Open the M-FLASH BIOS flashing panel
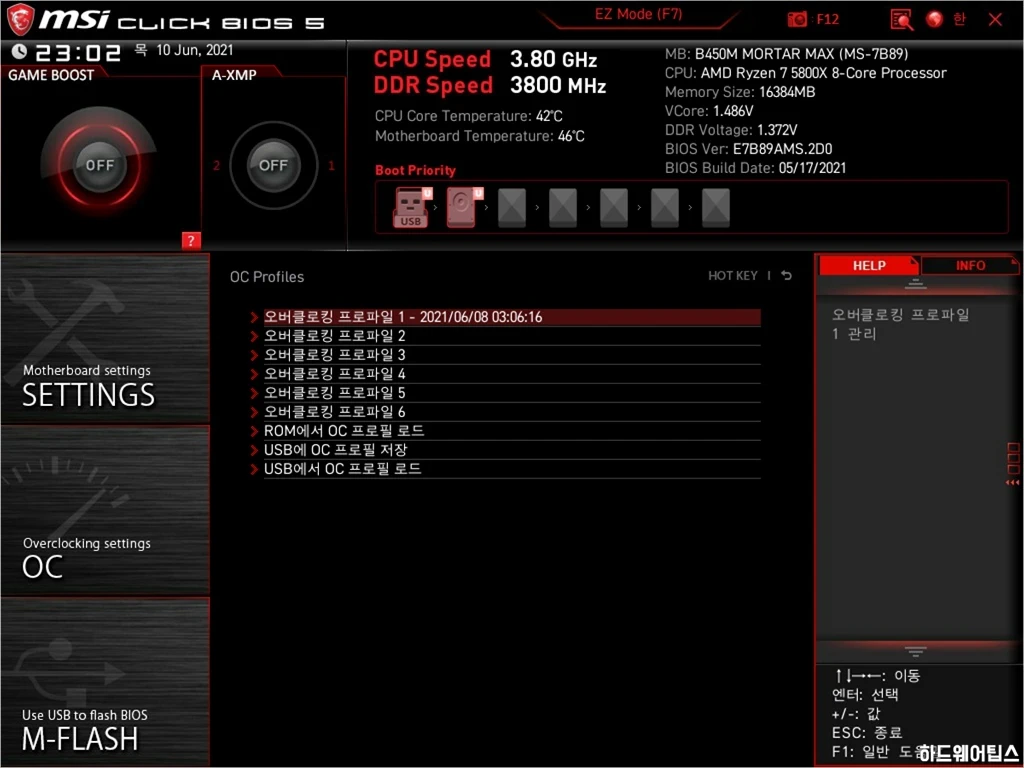The image size is (1024, 768). (x=105, y=682)
